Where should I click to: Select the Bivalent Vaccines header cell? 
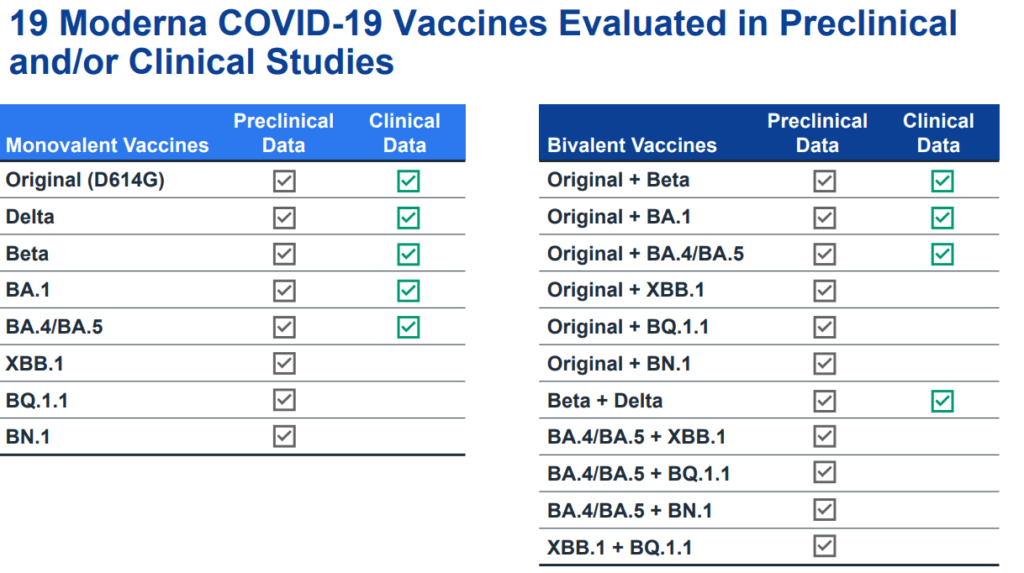(632, 145)
